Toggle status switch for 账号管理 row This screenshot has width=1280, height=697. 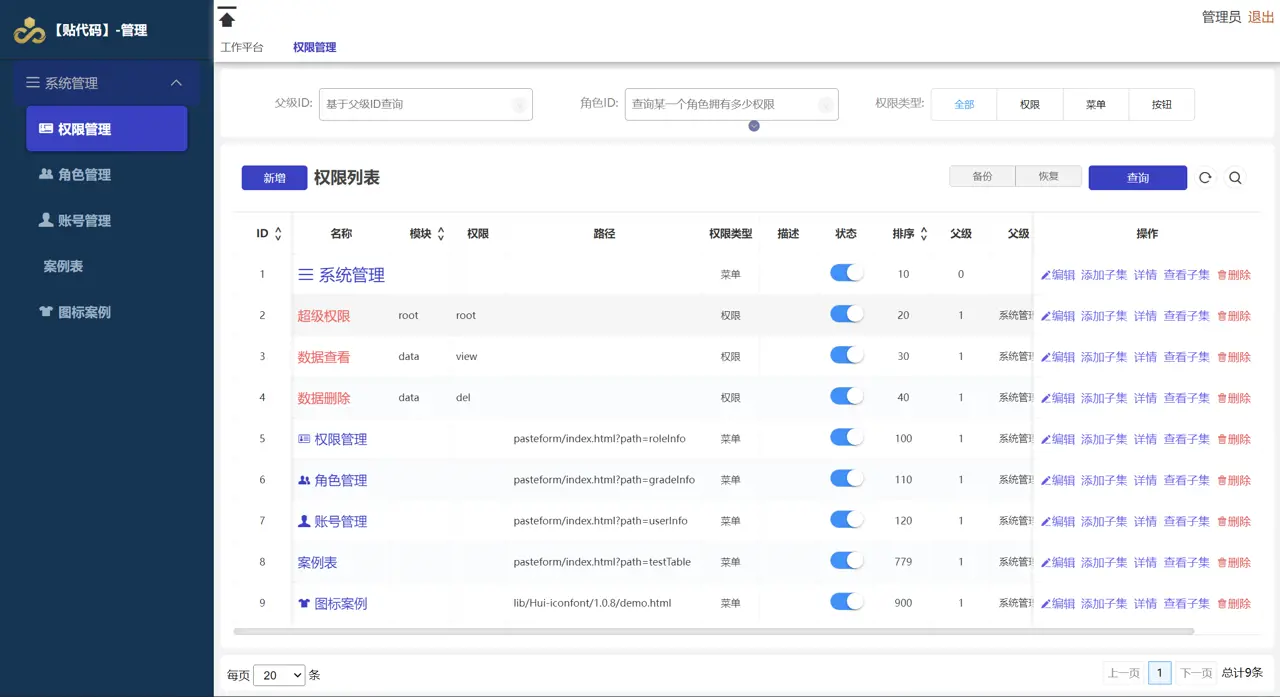point(847,519)
